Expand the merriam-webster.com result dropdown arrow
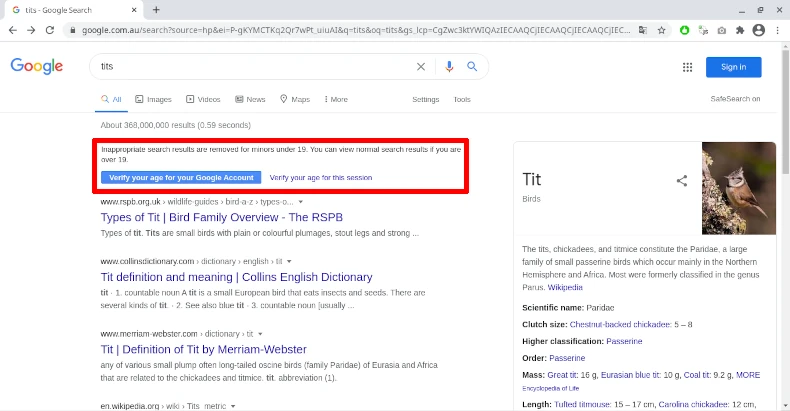 click(260, 334)
